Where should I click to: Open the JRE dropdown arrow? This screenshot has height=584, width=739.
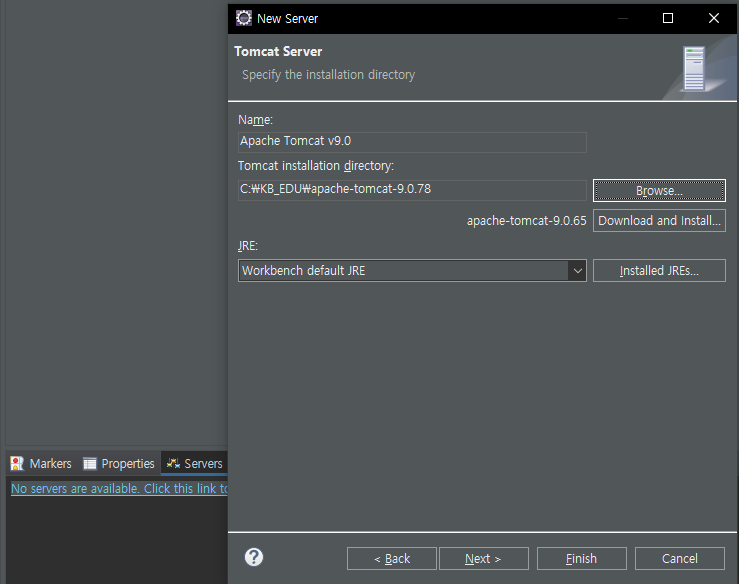coord(577,271)
